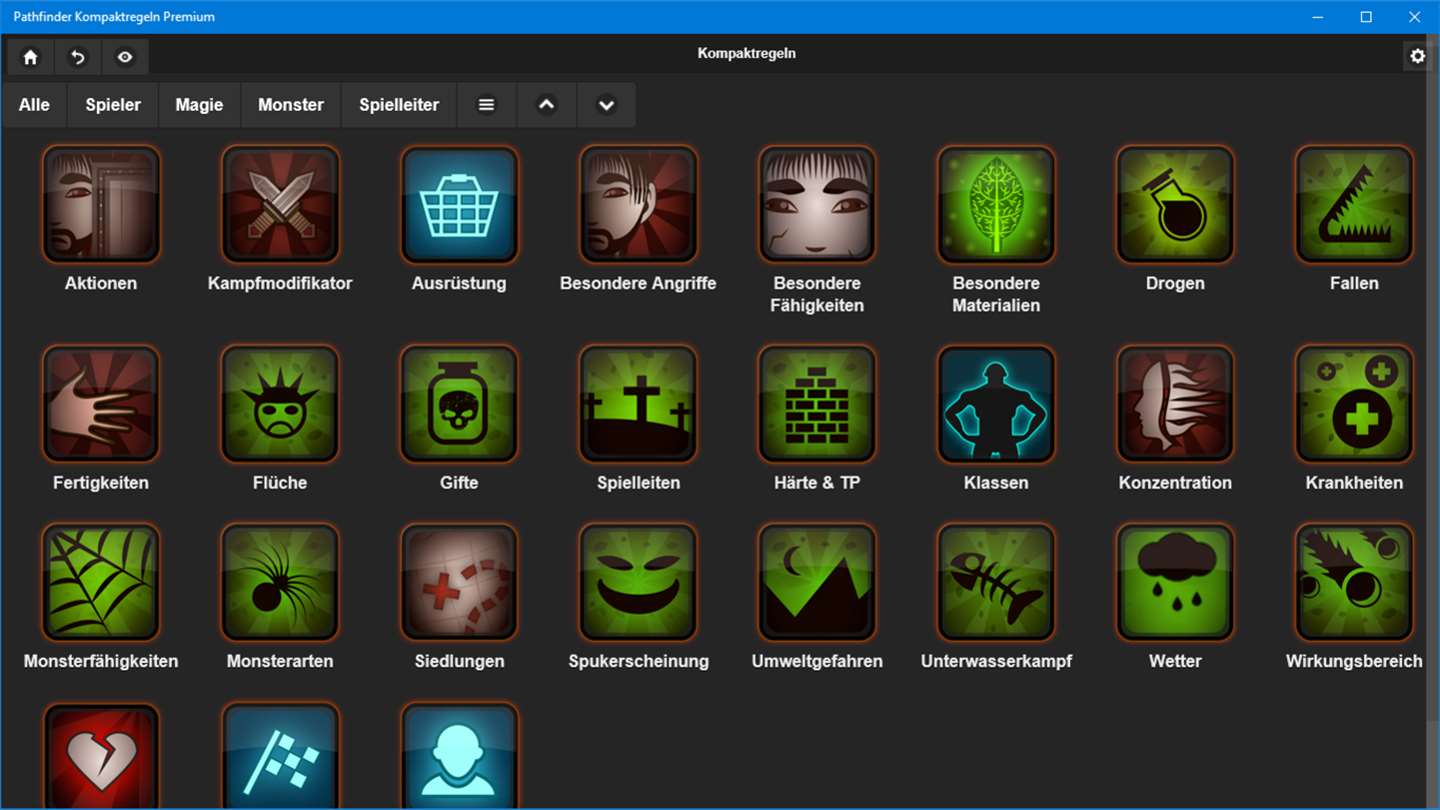Click the down chevron button
Image resolution: width=1440 pixels, height=810 pixels.
pyautogui.click(x=606, y=105)
